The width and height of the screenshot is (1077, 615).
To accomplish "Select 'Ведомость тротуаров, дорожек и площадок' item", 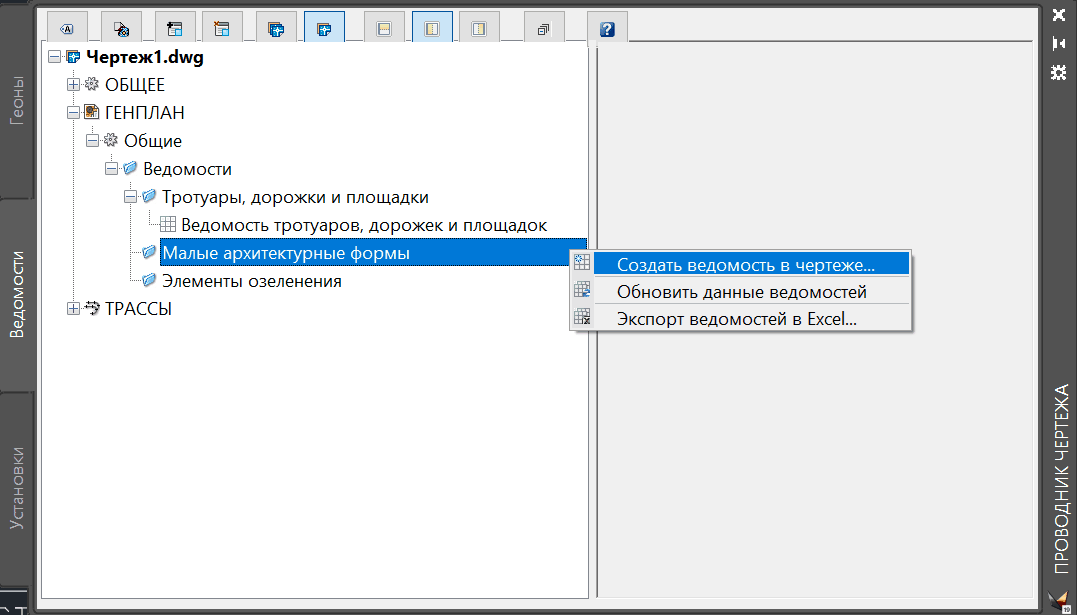I will [x=364, y=225].
